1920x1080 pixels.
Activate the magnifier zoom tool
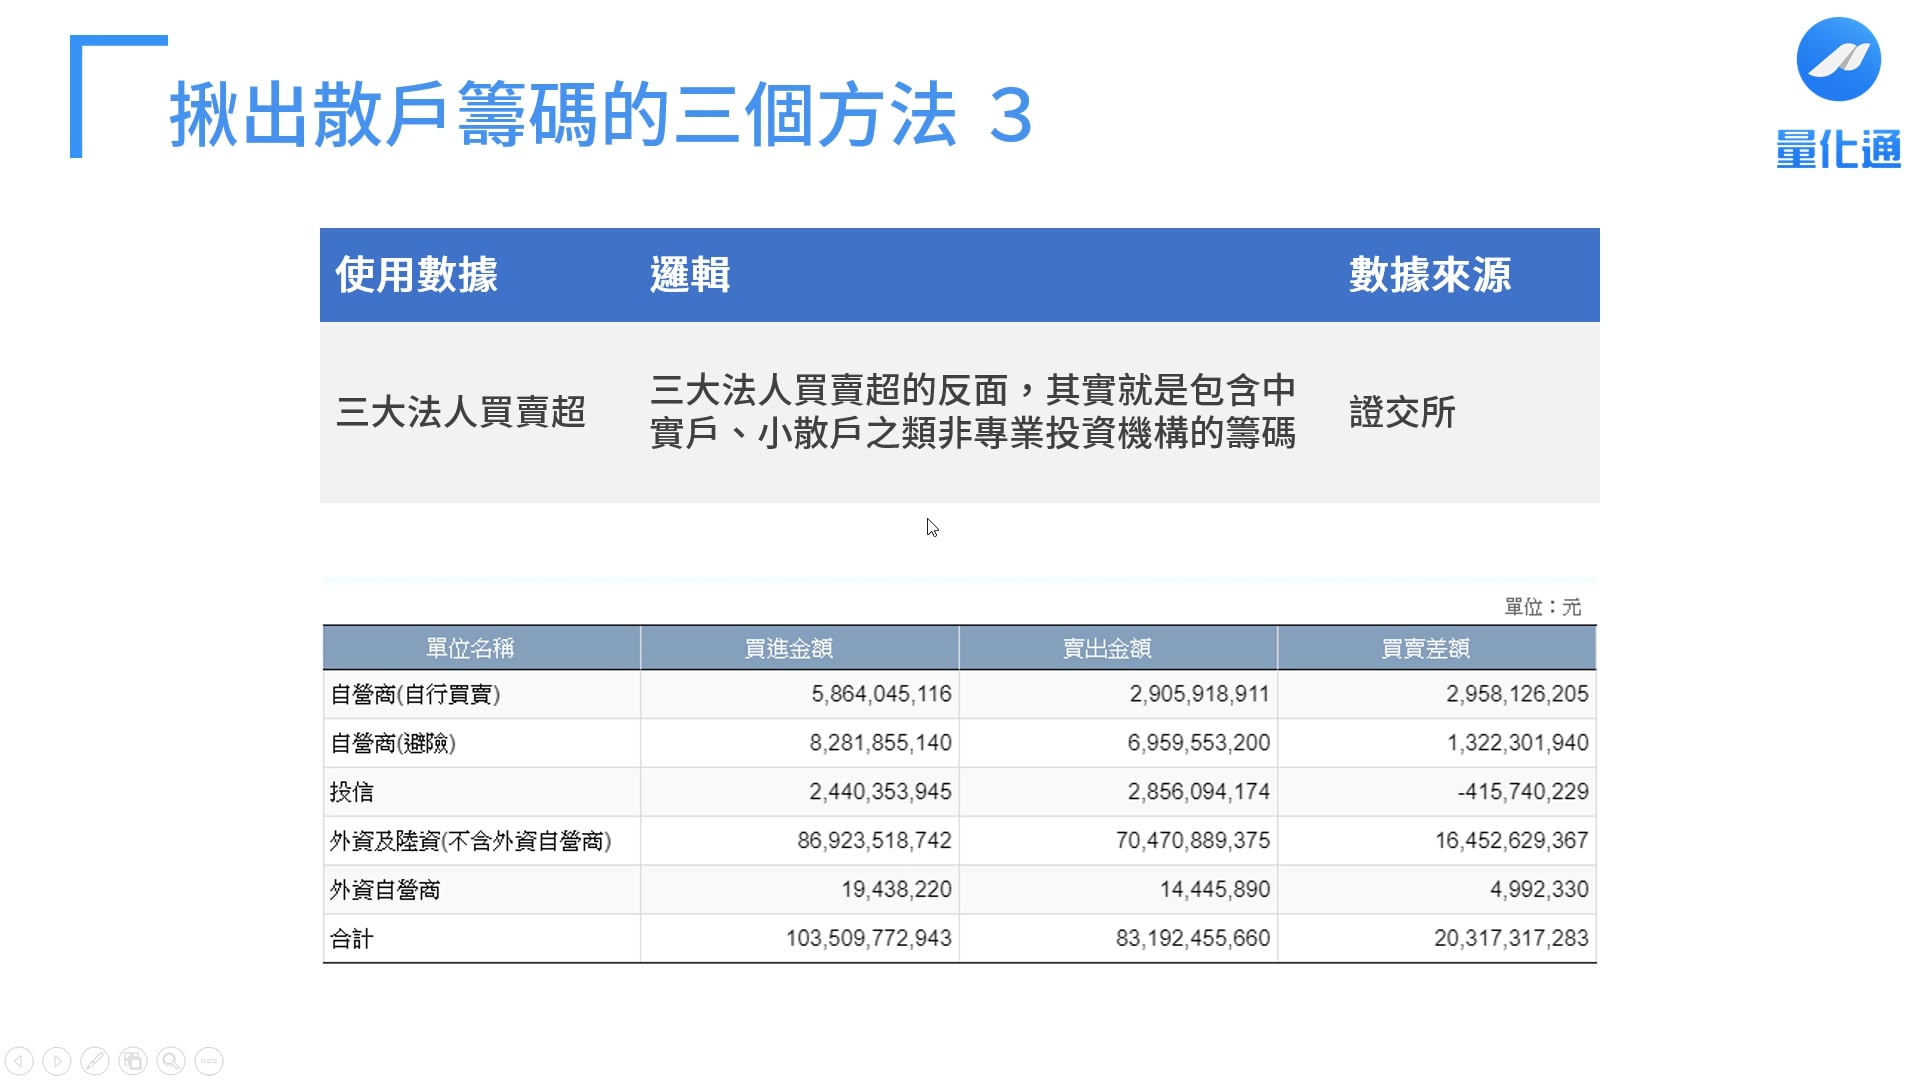[x=171, y=1061]
